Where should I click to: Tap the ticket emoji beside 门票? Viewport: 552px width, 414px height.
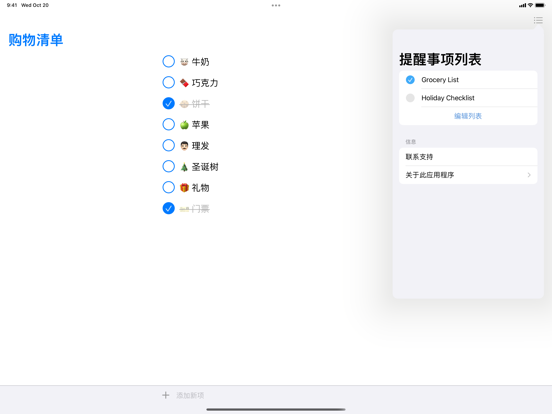coord(184,209)
